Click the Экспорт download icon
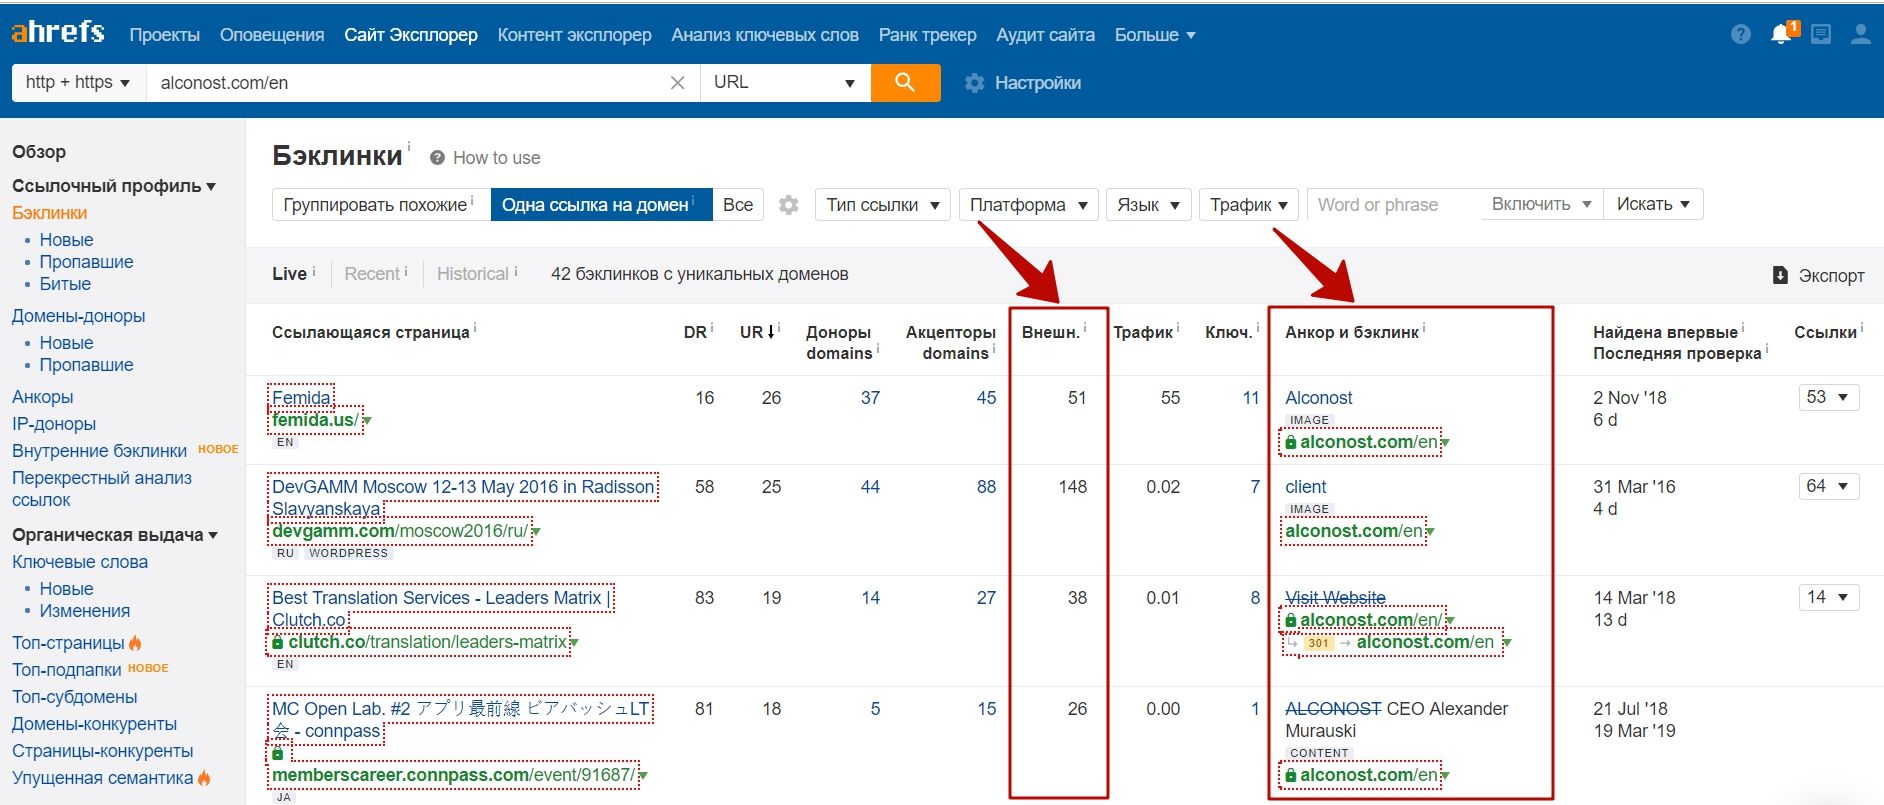This screenshot has width=1884, height=805. pyautogui.click(x=1780, y=275)
